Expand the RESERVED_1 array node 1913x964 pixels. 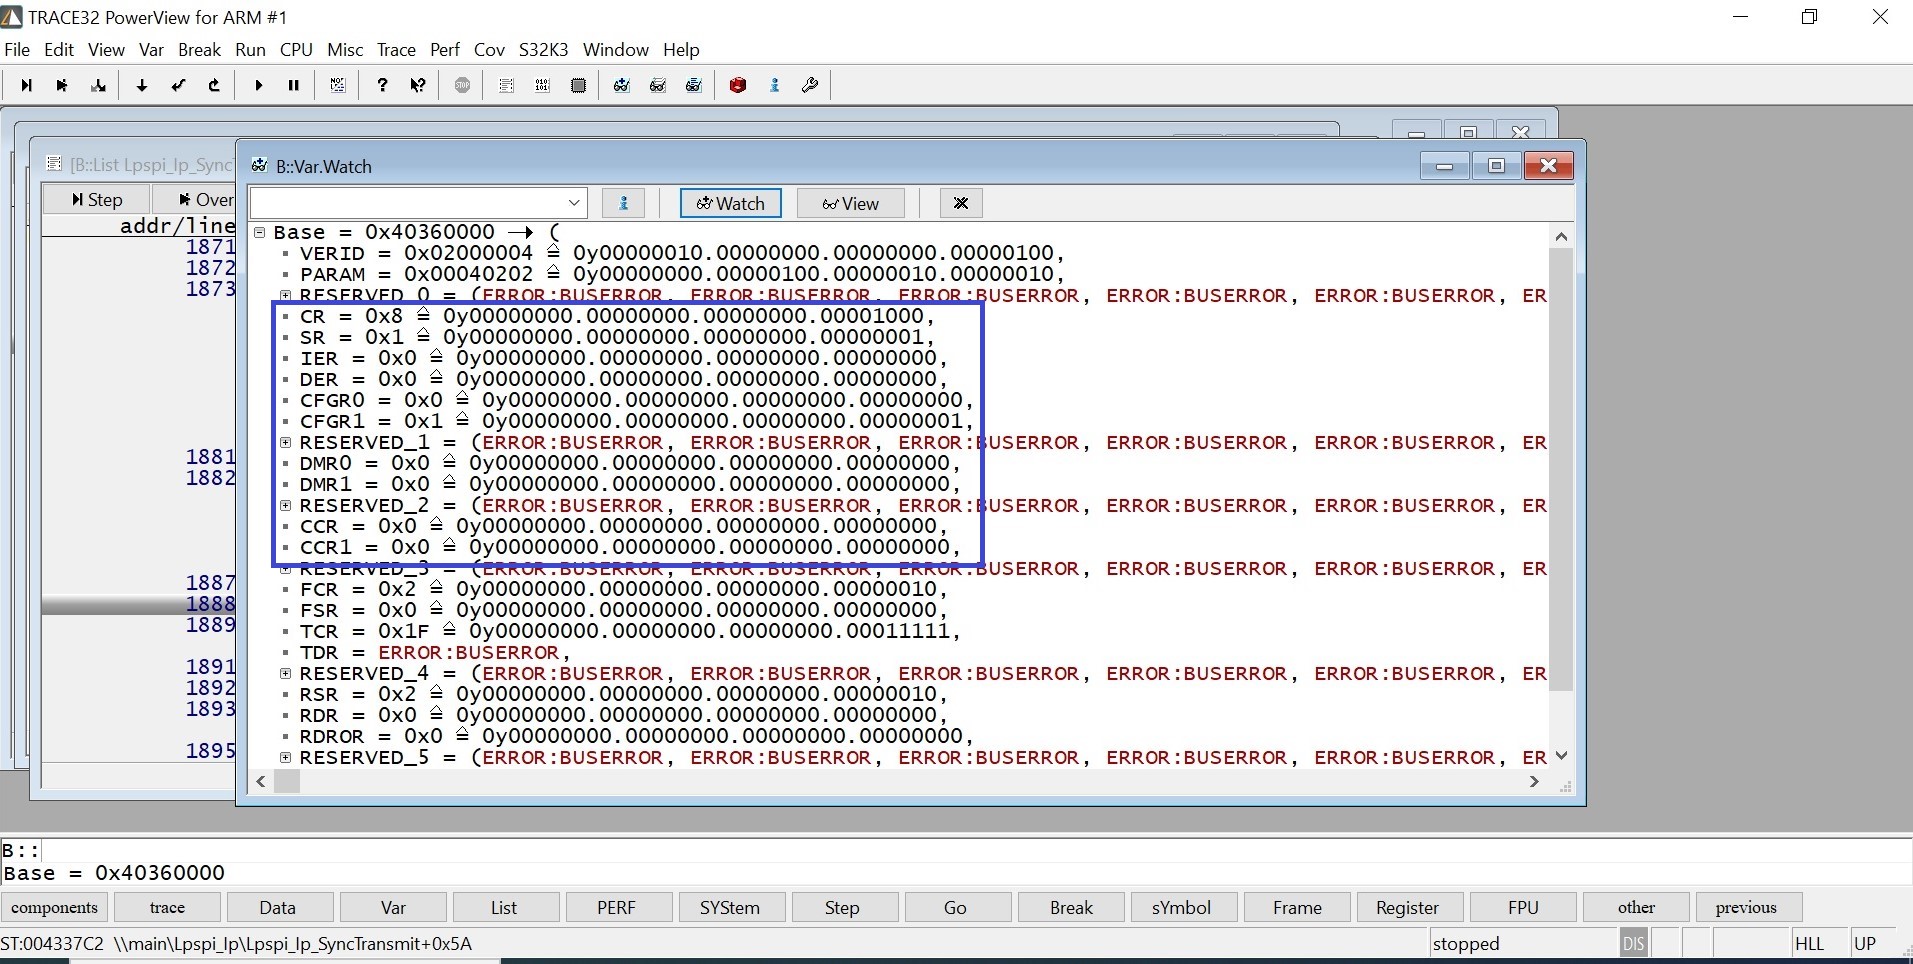click(x=286, y=442)
